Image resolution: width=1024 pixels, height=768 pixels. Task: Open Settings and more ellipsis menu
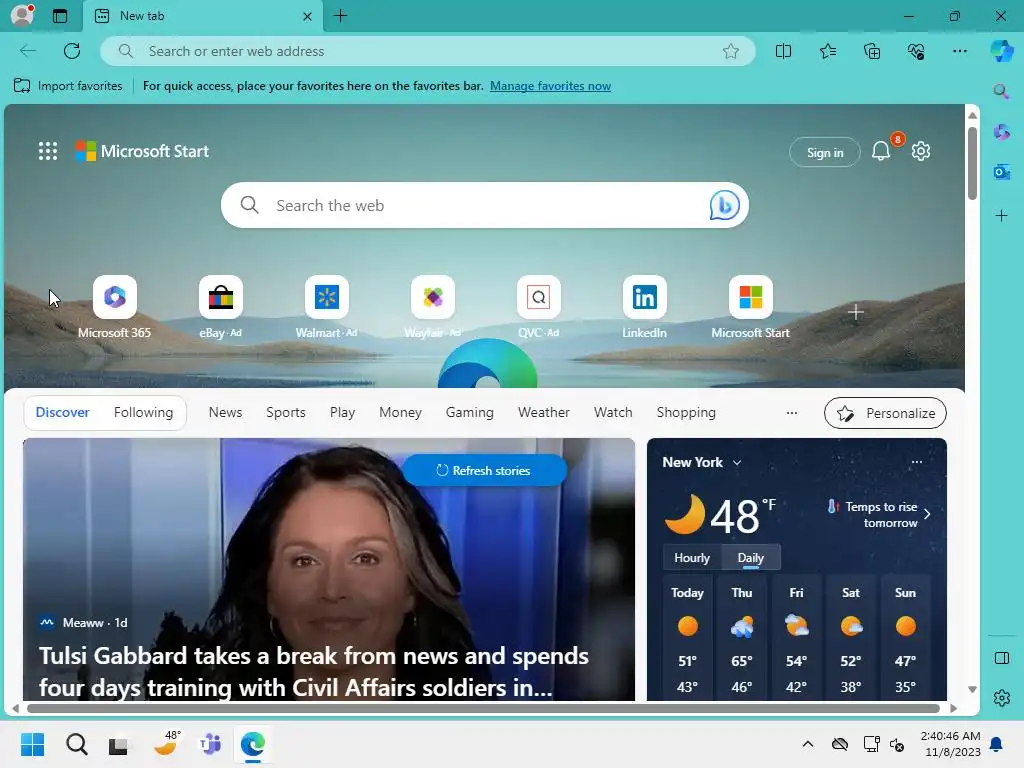point(959,51)
